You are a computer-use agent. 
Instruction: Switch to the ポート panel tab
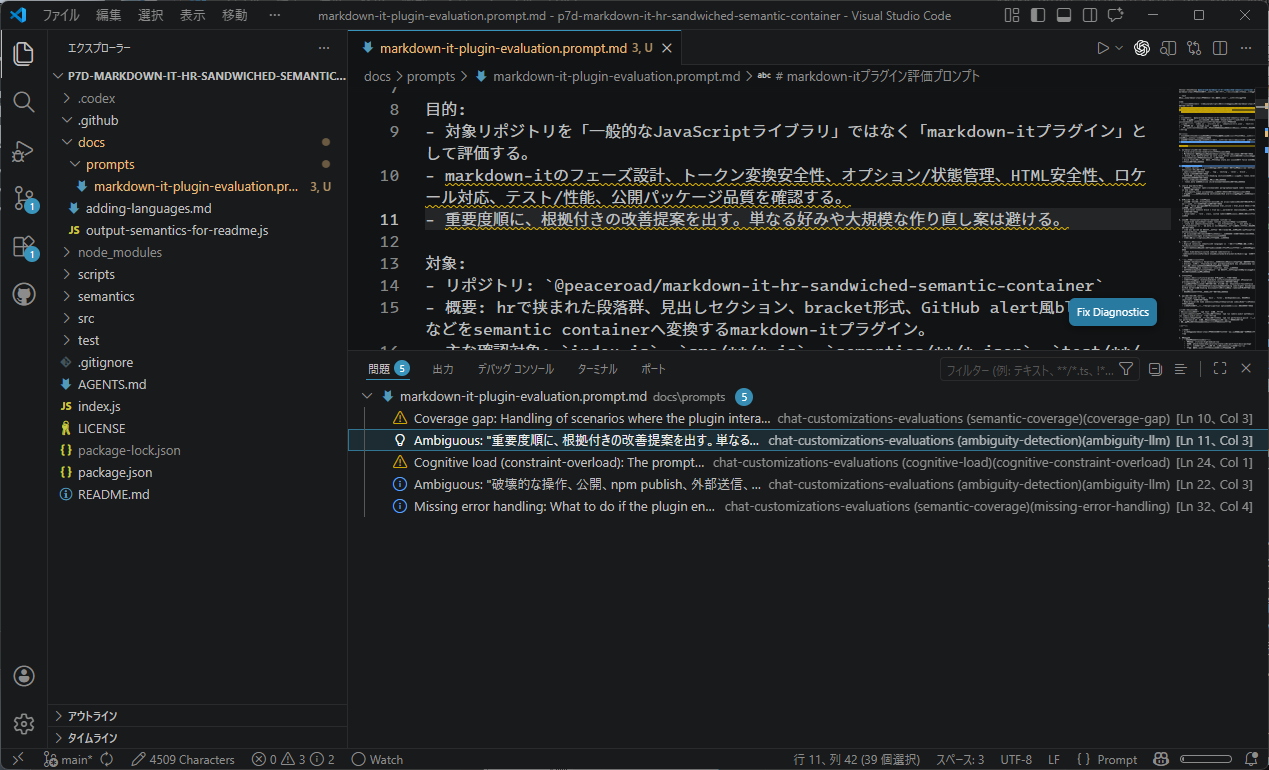tap(653, 369)
